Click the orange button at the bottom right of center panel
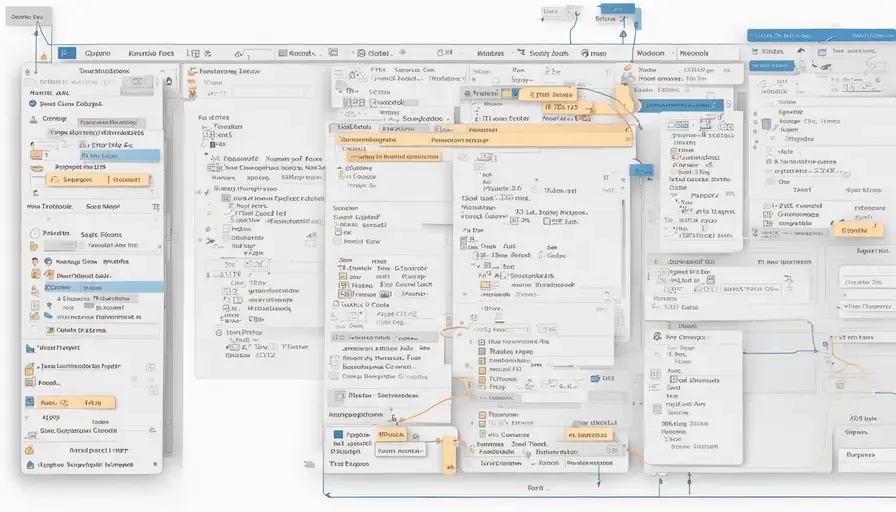This screenshot has height=512, width=896. point(588,435)
